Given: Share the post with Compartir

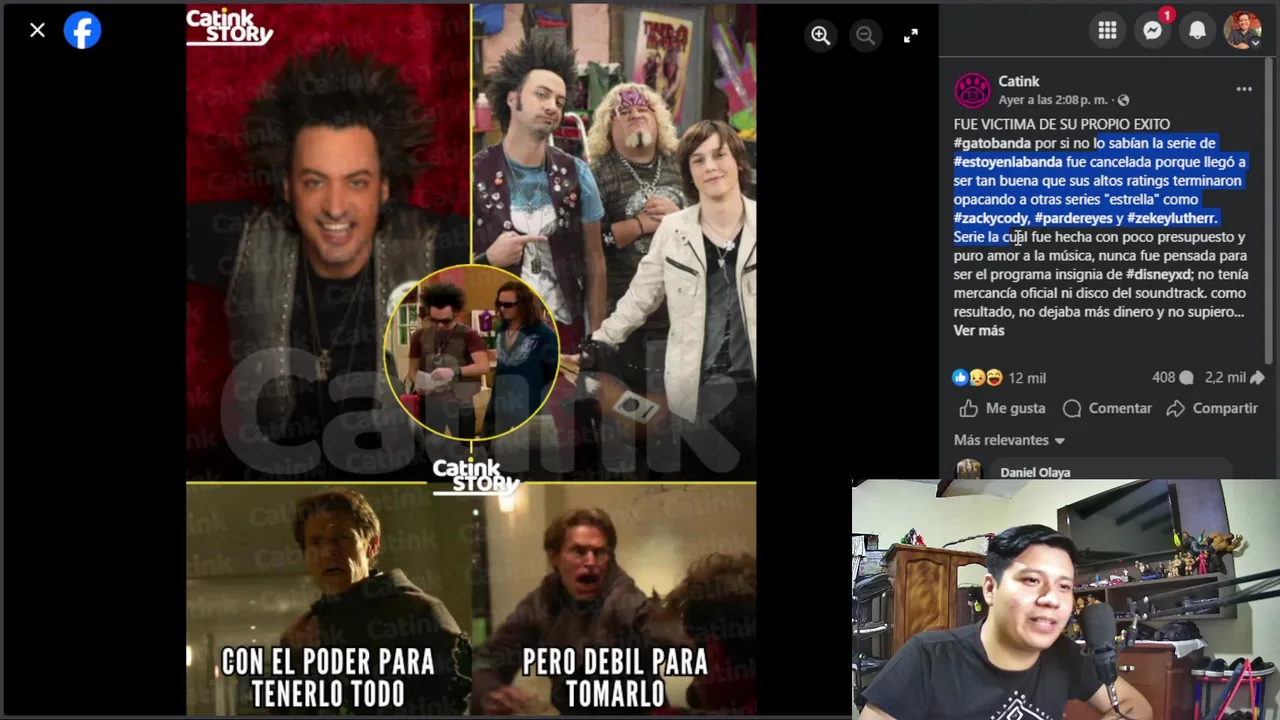Looking at the screenshot, I should (x=1212, y=408).
